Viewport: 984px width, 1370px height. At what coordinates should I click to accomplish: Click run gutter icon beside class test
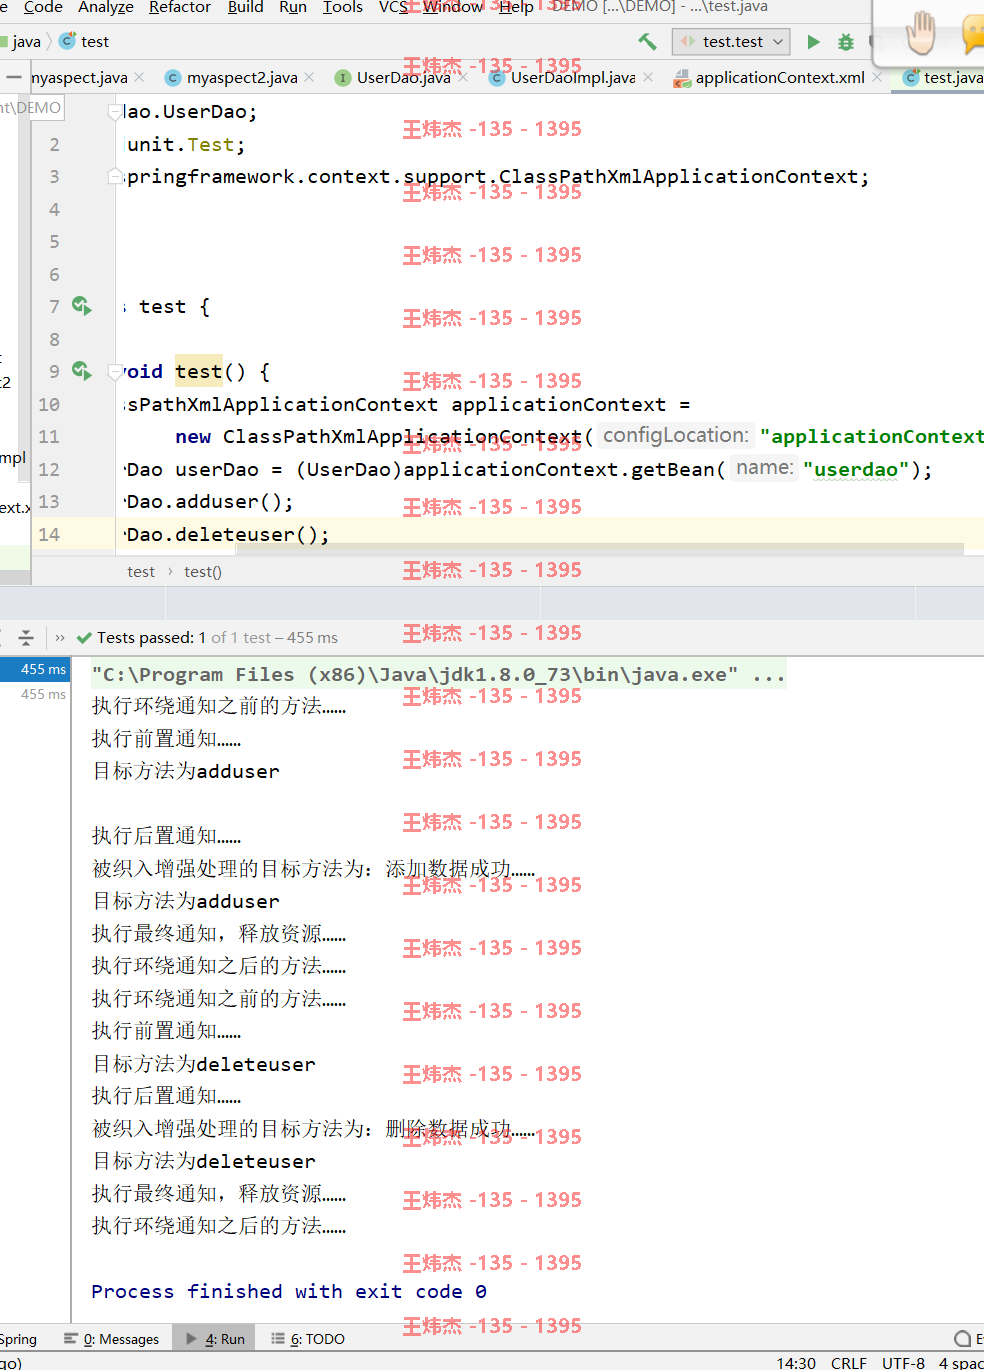[82, 306]
